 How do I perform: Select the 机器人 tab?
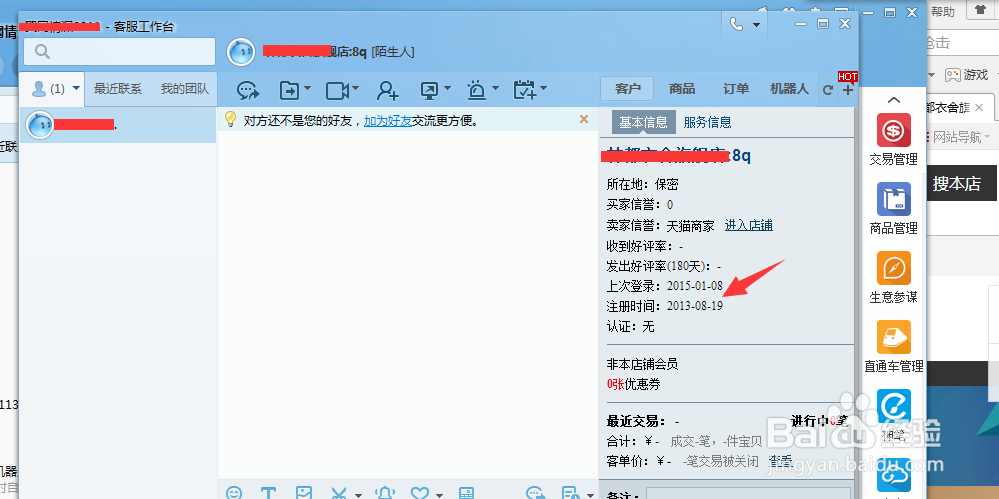point(789,89)
